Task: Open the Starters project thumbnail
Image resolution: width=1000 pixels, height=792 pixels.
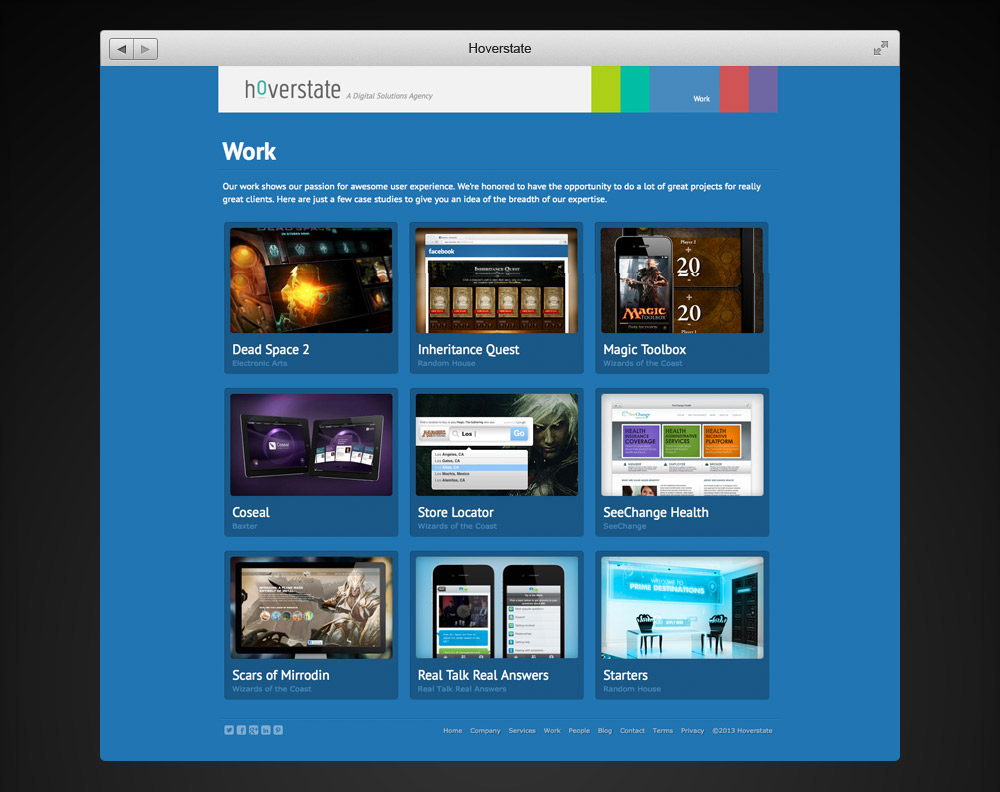Action: pos(682,608)
